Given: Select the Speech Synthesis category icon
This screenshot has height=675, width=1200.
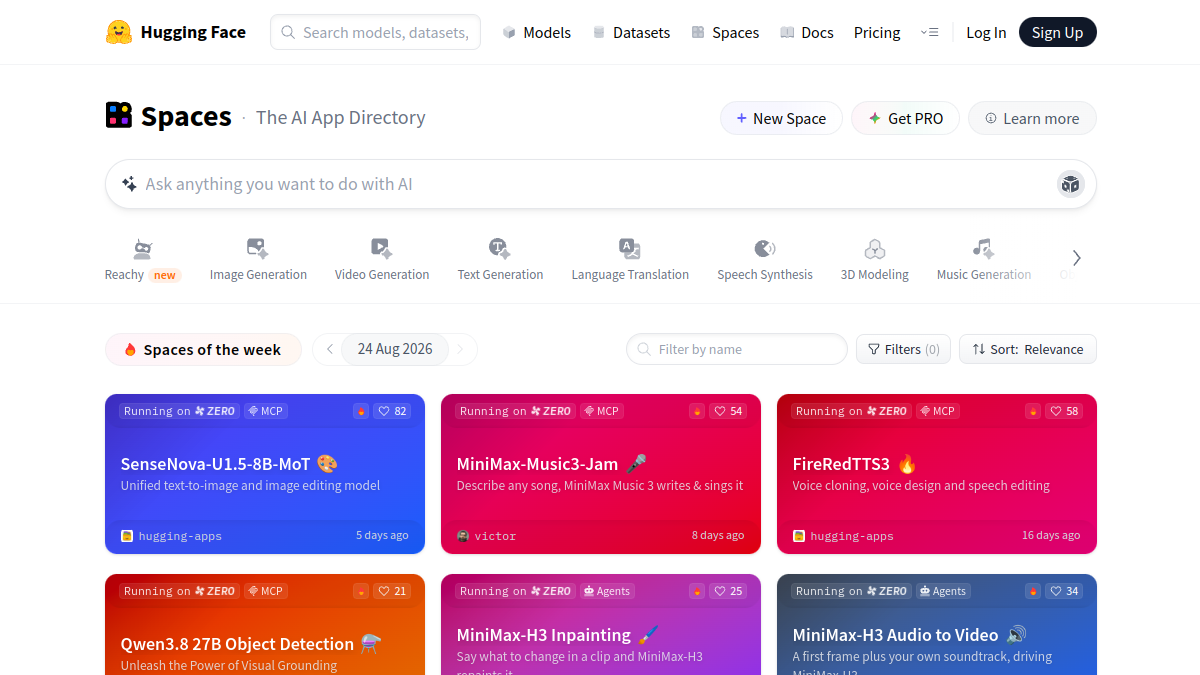Looking at the screenshot, I should pos(765,249).
